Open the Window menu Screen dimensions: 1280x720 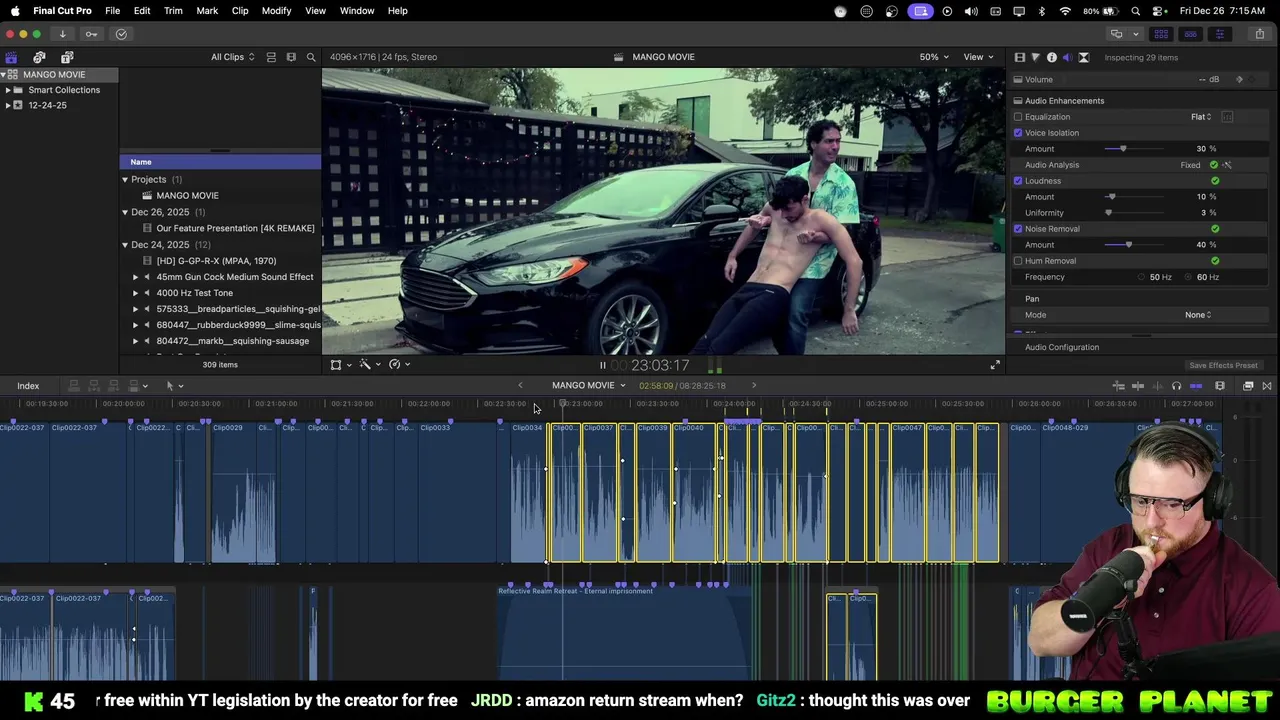tap(357, 11)
